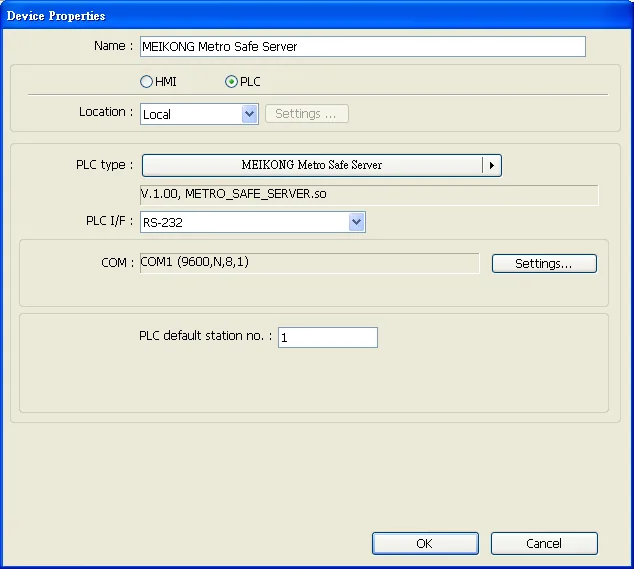This screenshot has width=634, height=569.
Task: Click the "Name :" label
Action: coord(113,46)
